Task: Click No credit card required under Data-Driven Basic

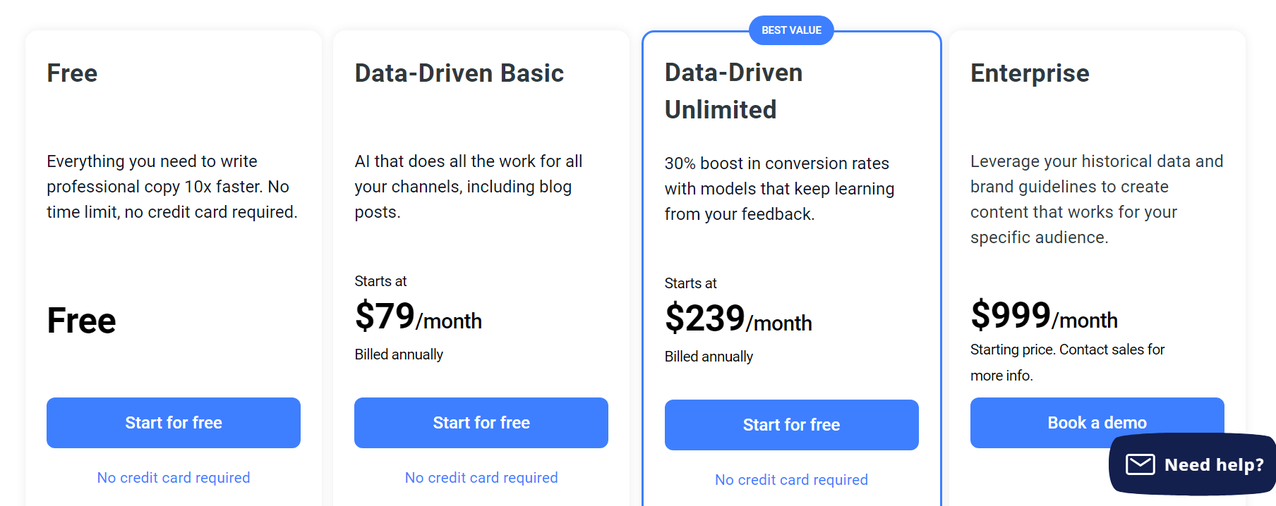Action: pyautogui.click(x=481, y=478)
